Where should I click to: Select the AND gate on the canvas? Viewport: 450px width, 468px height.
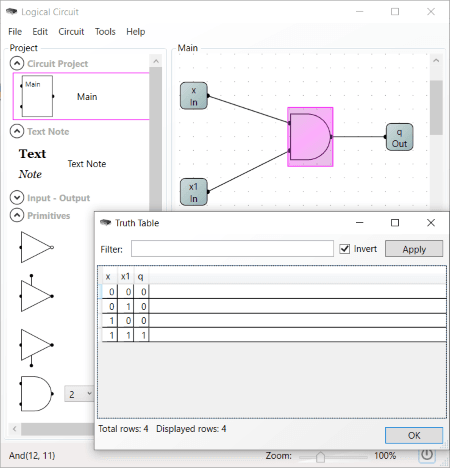point(310,137)
